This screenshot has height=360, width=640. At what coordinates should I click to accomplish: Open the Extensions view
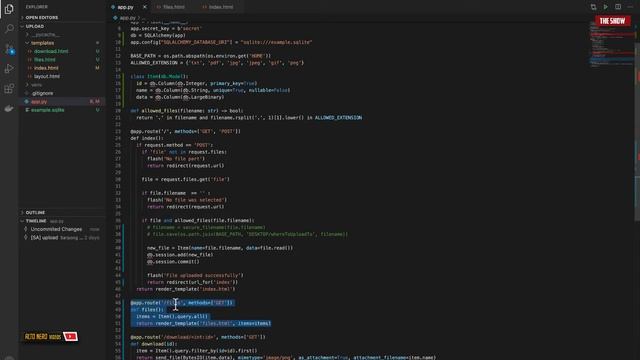(9, 89)
